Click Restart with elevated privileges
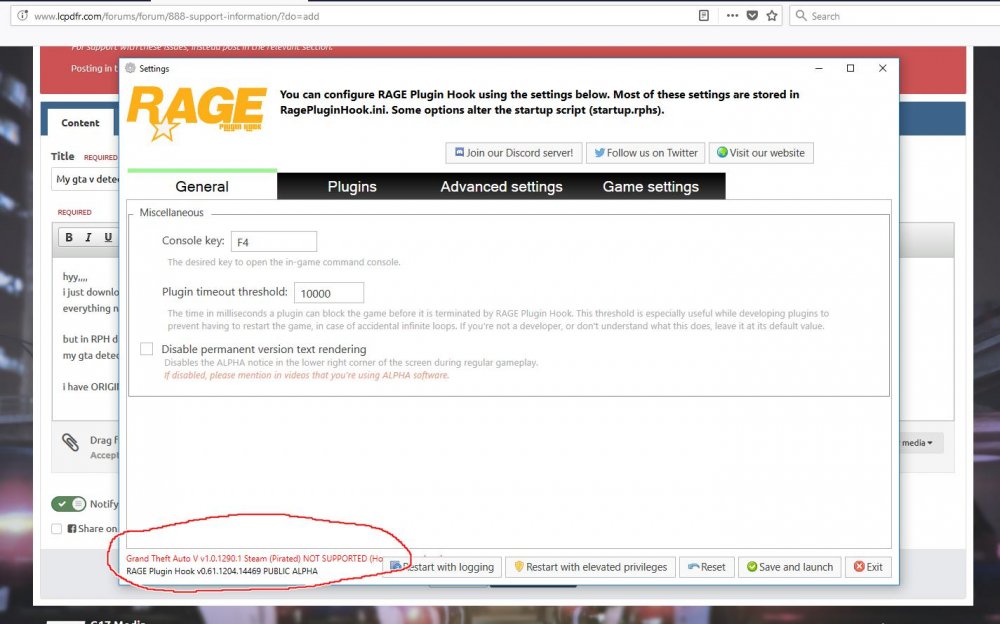Image resolution: width=1000 pixels, height=624 pixels. [591, 567]
